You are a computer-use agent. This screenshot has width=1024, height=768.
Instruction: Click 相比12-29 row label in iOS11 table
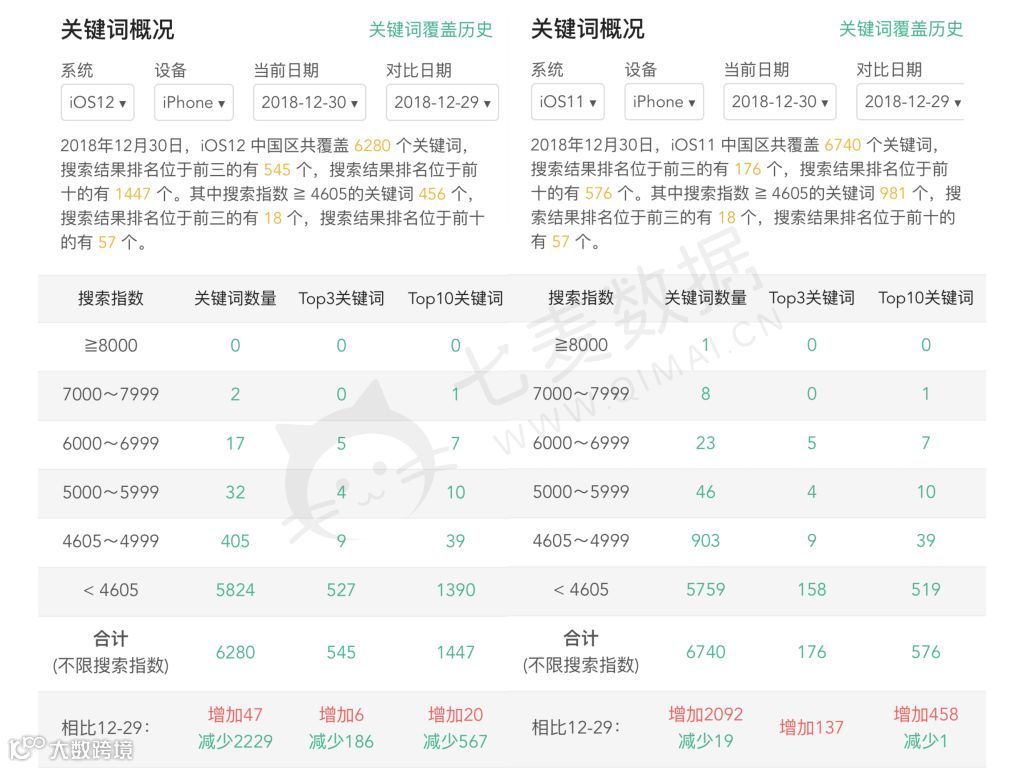click(x=575, y=728)
